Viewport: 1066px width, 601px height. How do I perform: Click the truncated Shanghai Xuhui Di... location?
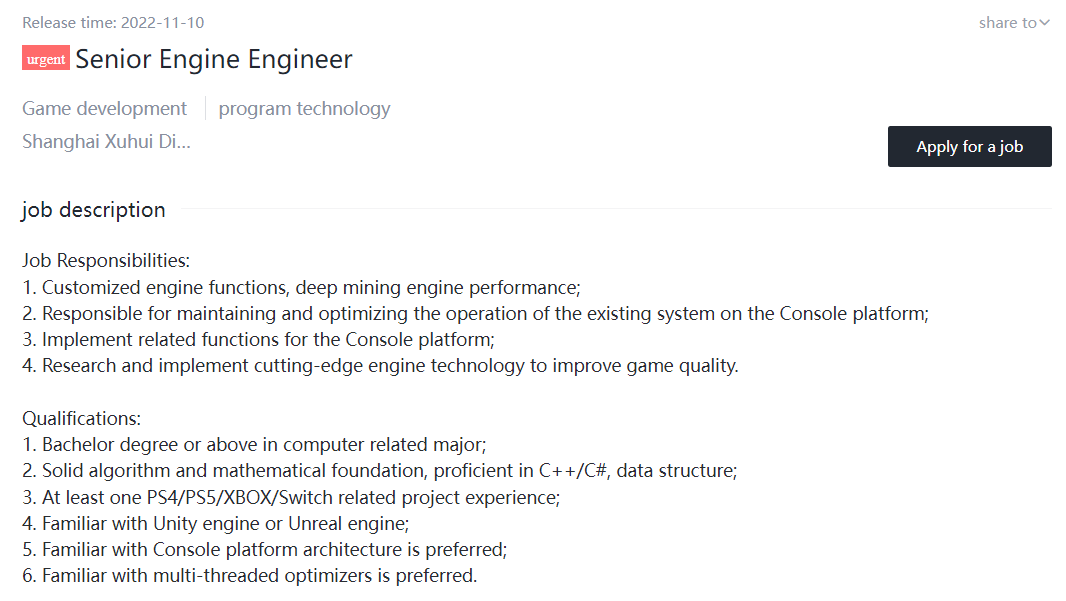pos(106,141)
